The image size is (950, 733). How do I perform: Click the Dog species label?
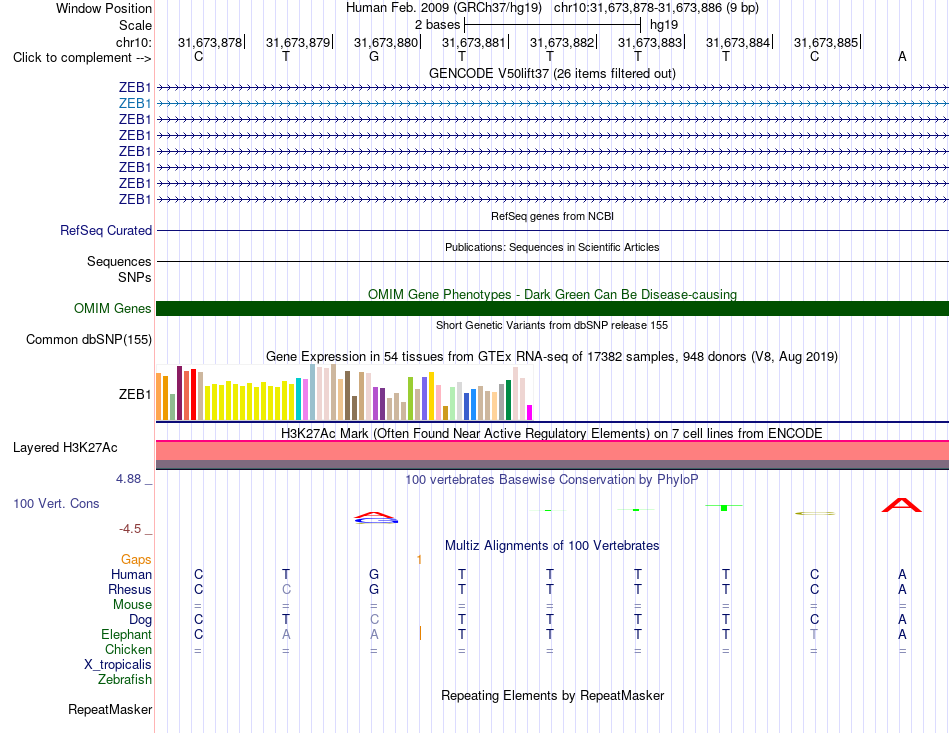[x=141, y=620]
